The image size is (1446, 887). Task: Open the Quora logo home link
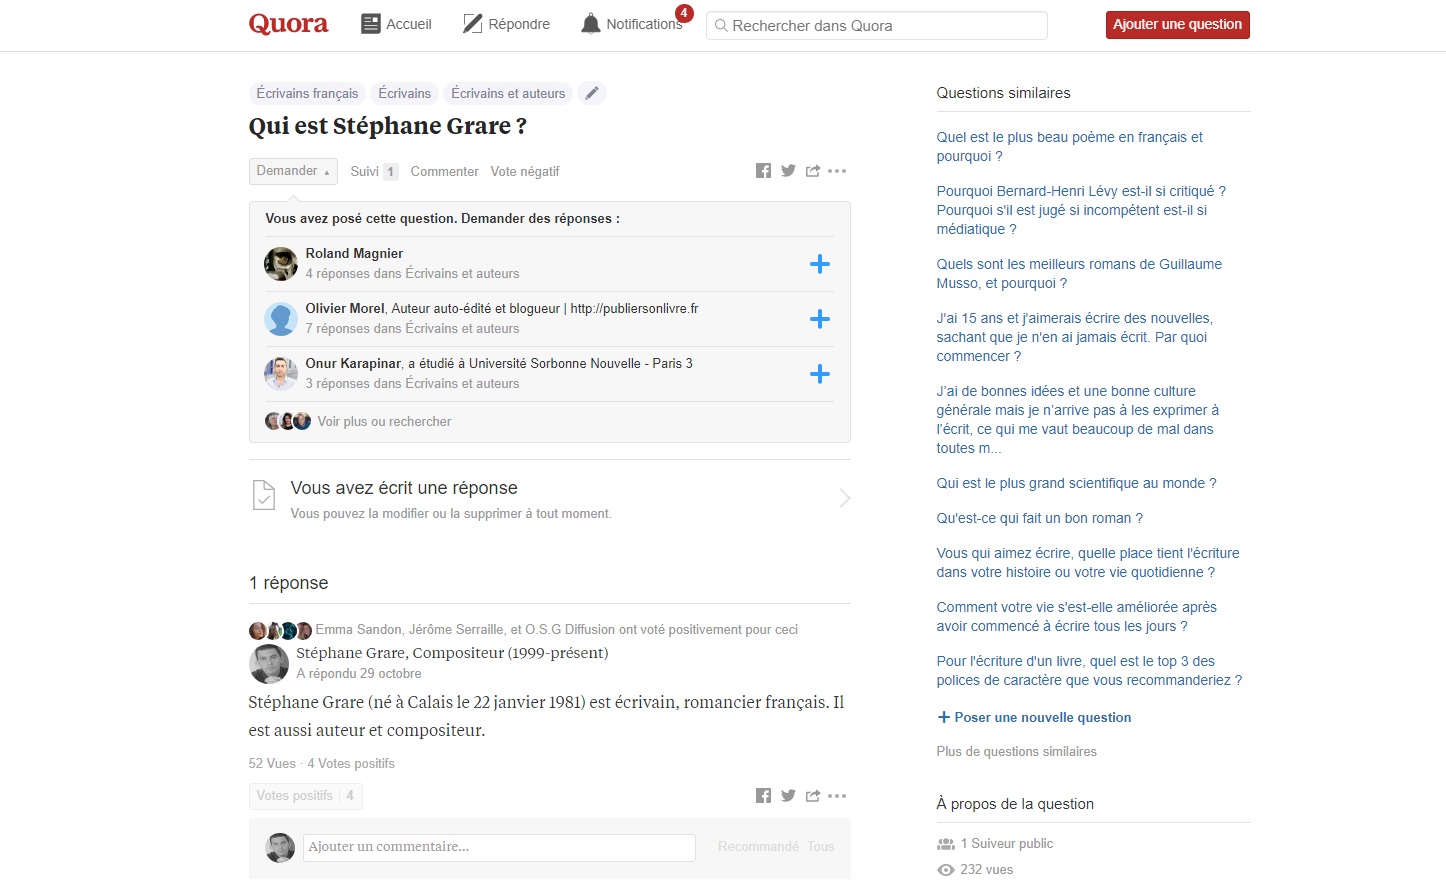[288, 24]
